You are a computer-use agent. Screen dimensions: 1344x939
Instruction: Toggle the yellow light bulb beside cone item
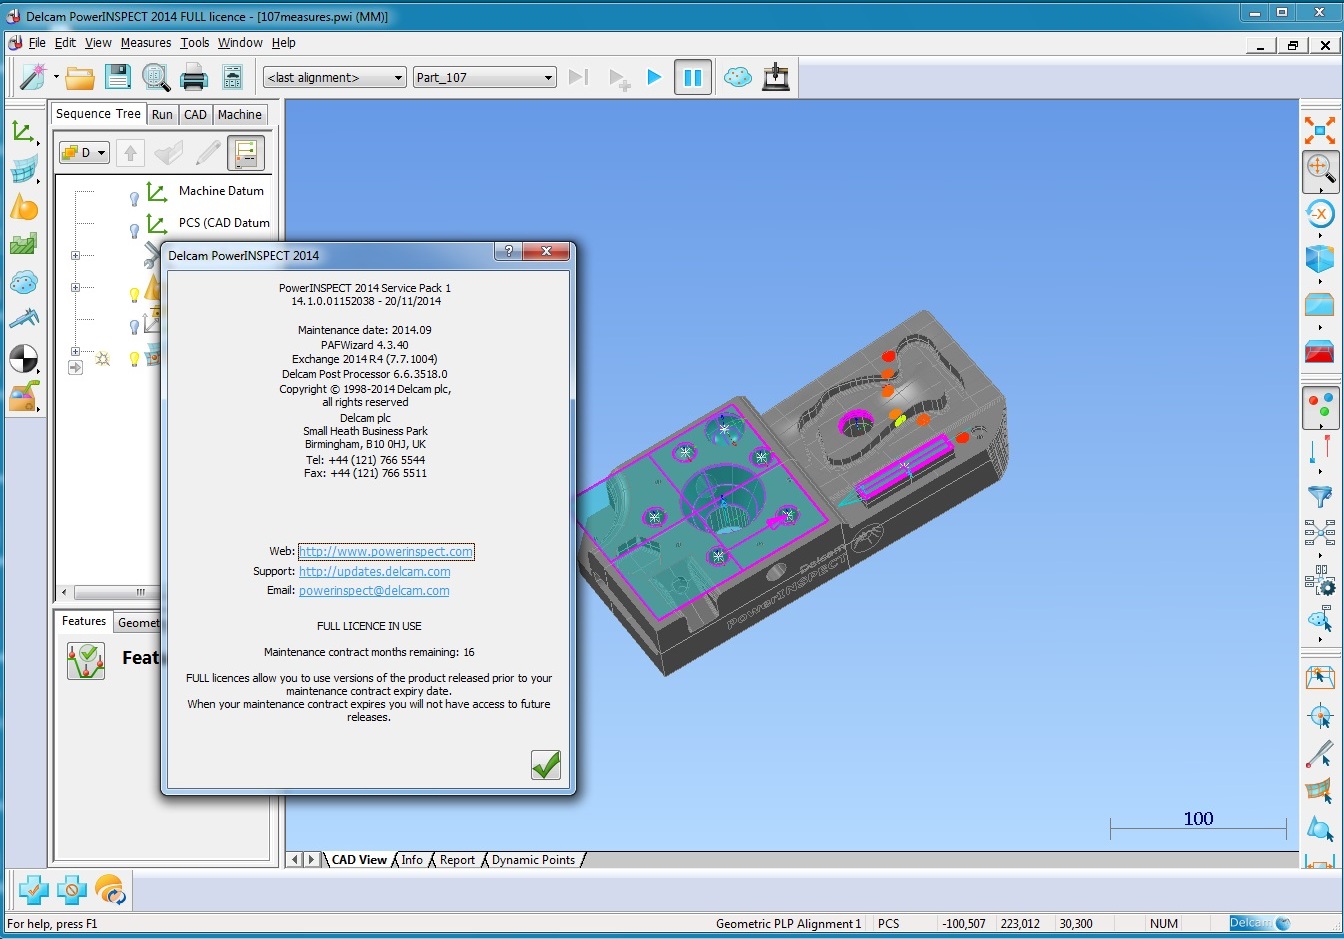click(134, 294)
